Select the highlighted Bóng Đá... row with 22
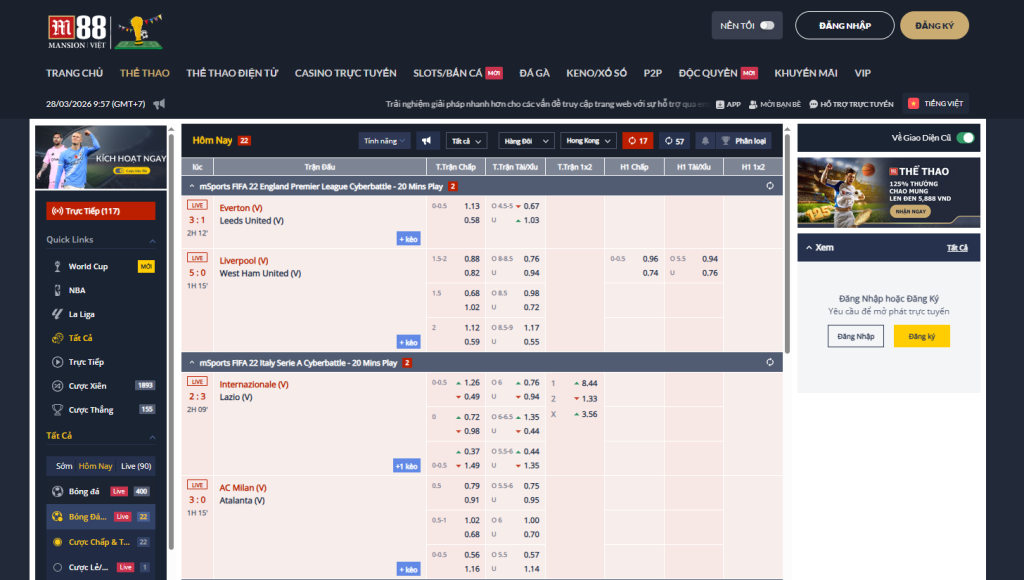This screenshot has width=1024, height=580. (x=101, y=517)
